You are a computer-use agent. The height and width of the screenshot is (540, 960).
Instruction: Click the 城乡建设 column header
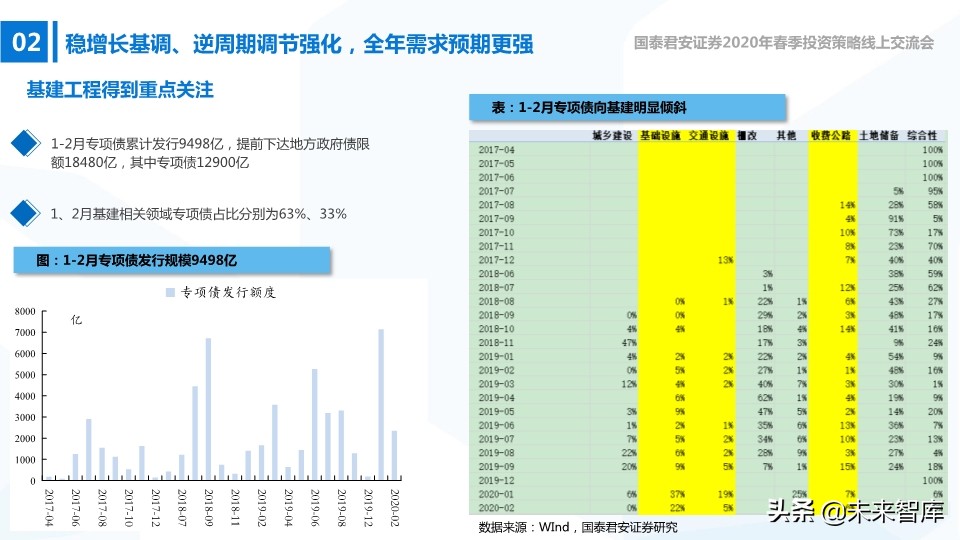(612, 135)
